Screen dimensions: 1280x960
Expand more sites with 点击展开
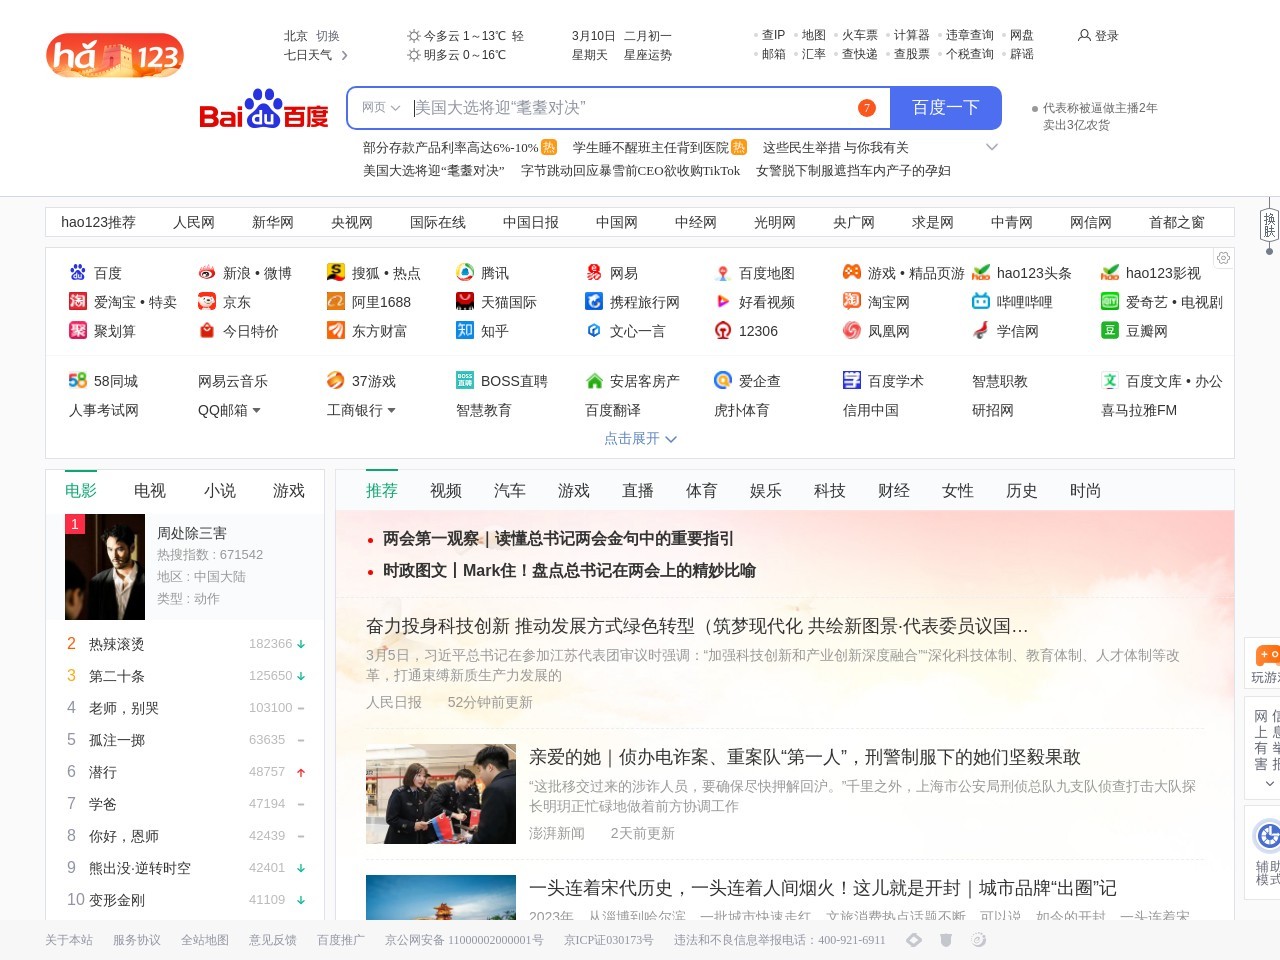click(x=640, y=439)
